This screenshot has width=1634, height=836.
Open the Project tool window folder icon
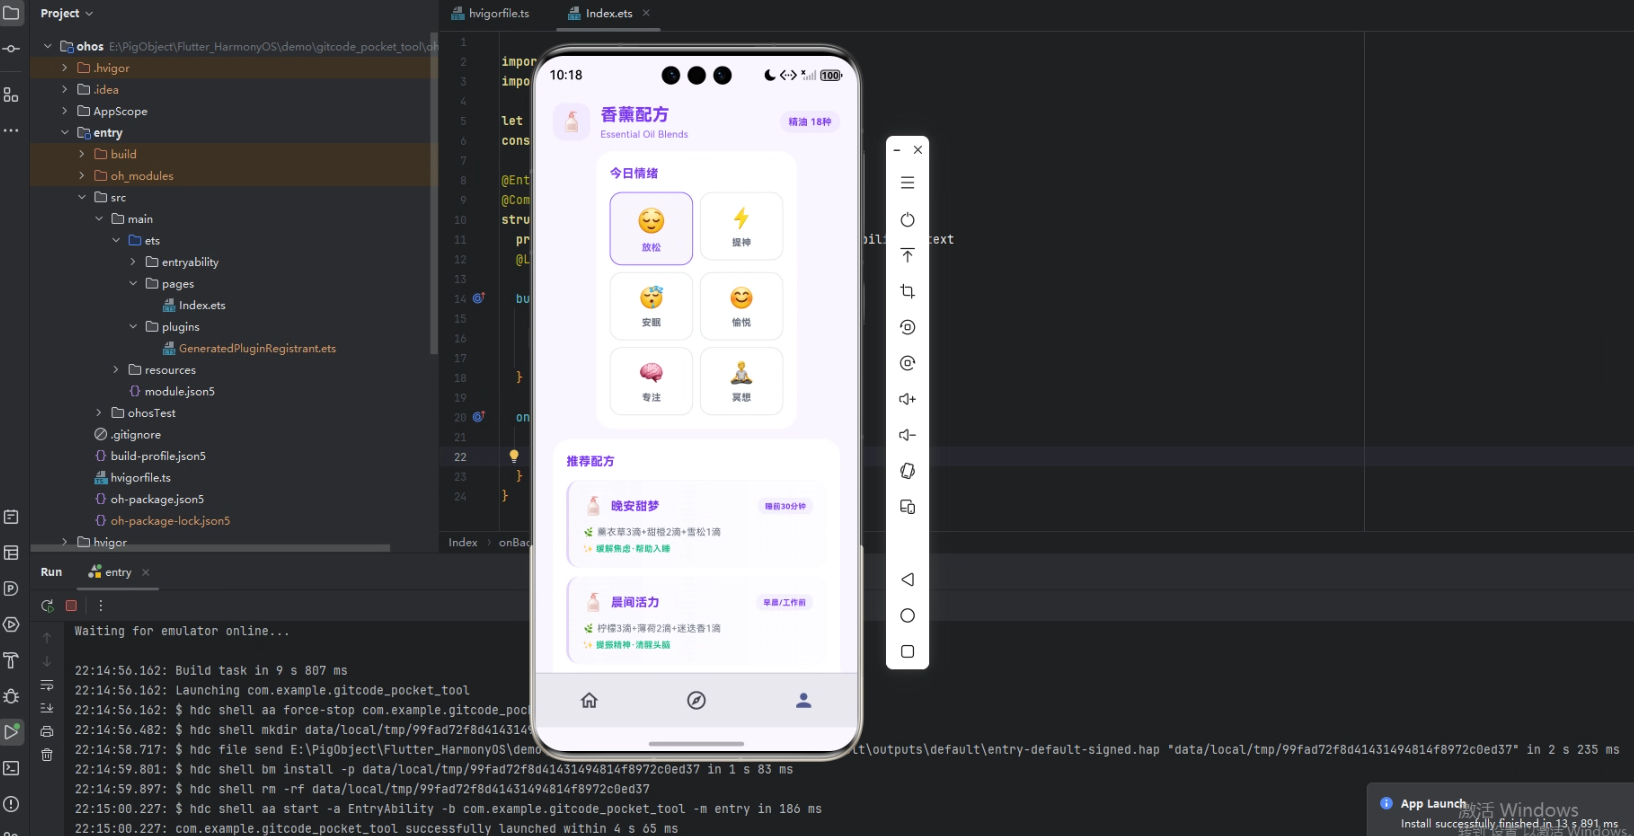(11, 13)
